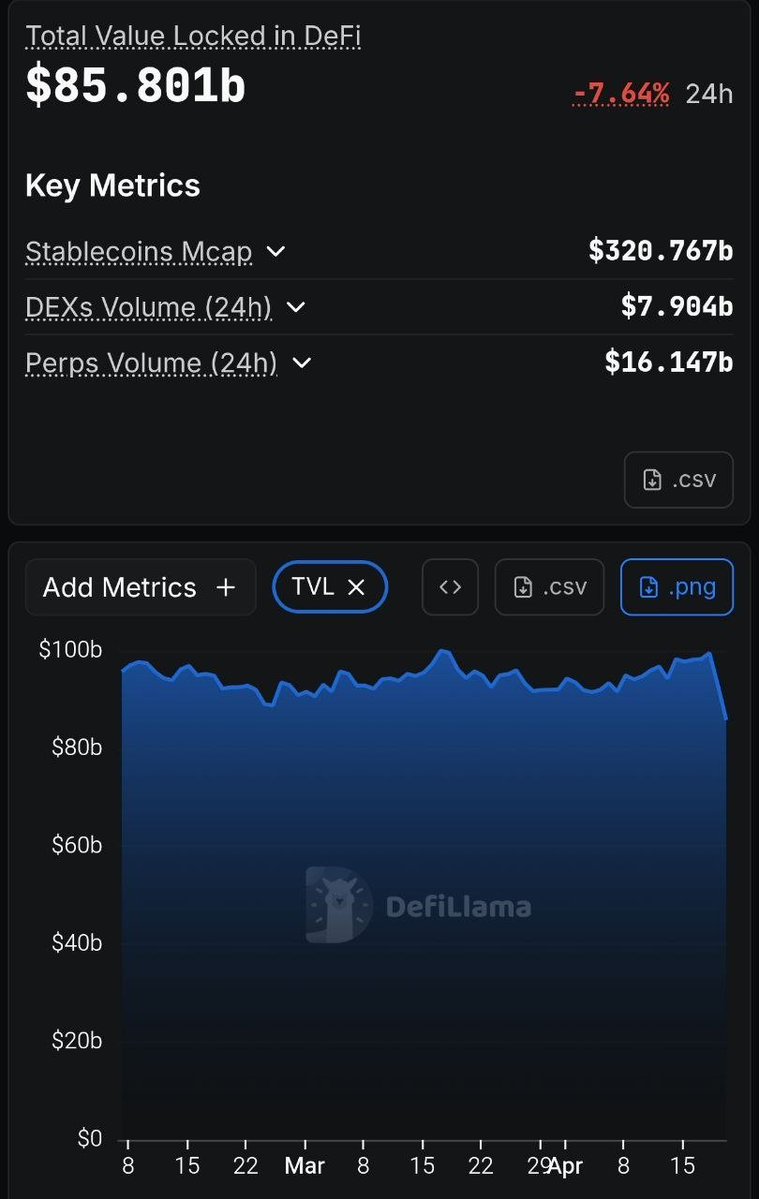Click the chart's latest drop point
This screenshot has height=1199, width=759.
(x=725, y=717)
